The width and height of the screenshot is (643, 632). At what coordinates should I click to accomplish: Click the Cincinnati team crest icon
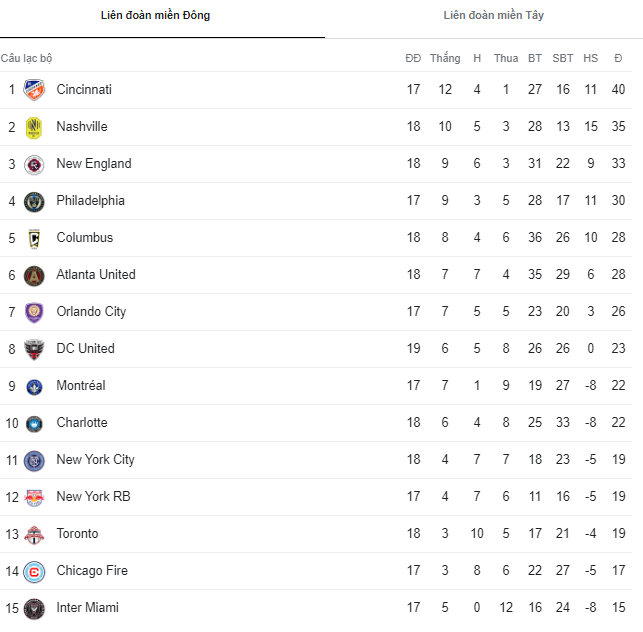click(34, 90)
